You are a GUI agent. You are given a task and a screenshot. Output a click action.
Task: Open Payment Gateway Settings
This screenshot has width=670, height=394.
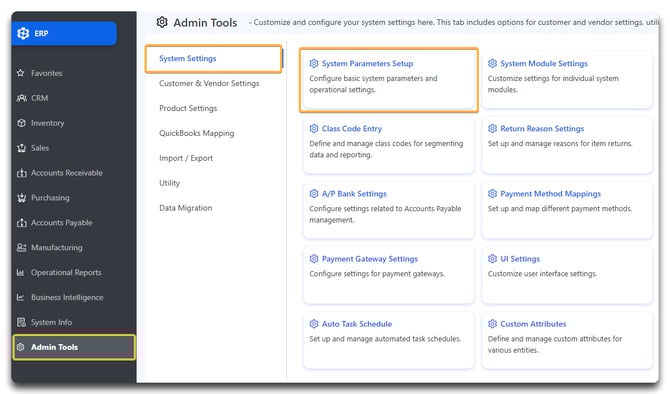click(370, 259)
